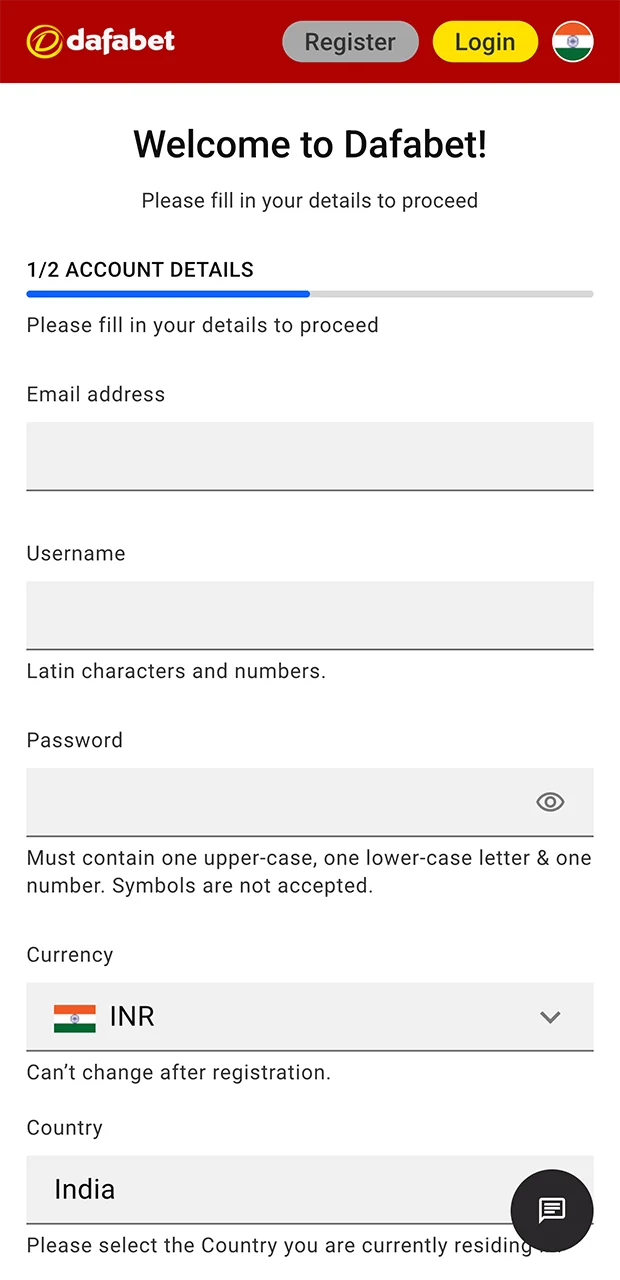Switch to the Register tab
This screenshot has width=620, height=1280.
pyautogui.click(x=350, y=41)
